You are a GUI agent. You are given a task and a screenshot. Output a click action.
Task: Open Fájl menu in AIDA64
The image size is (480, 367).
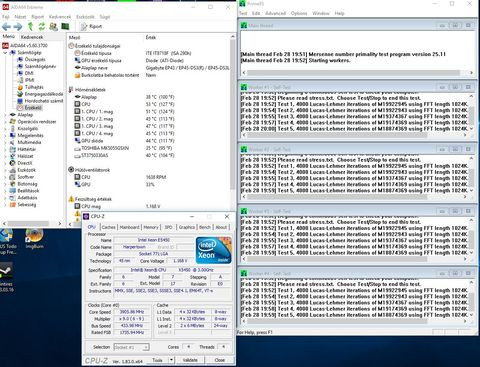(6, 17)
